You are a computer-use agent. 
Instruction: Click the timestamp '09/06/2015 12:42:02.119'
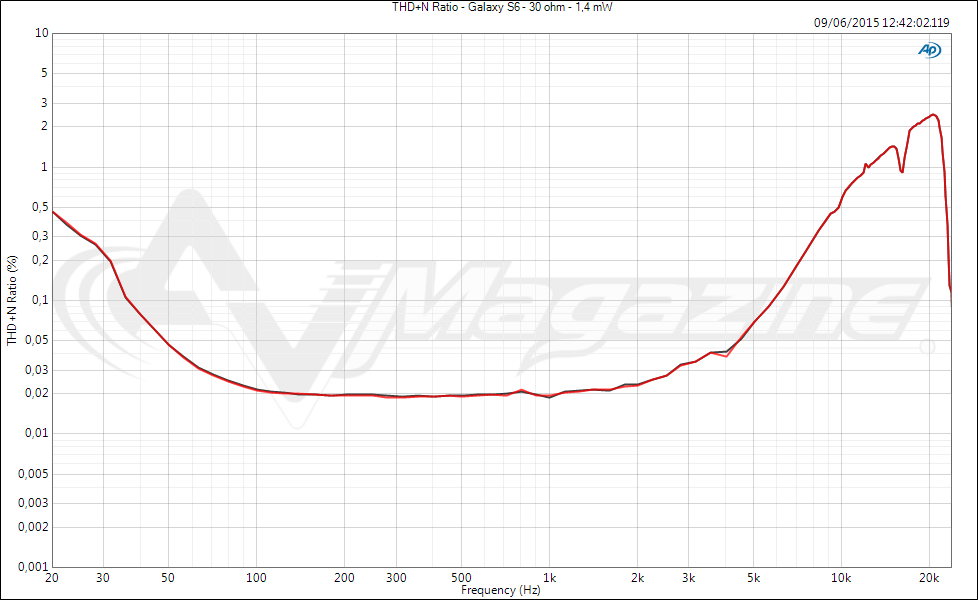(881, 23)
